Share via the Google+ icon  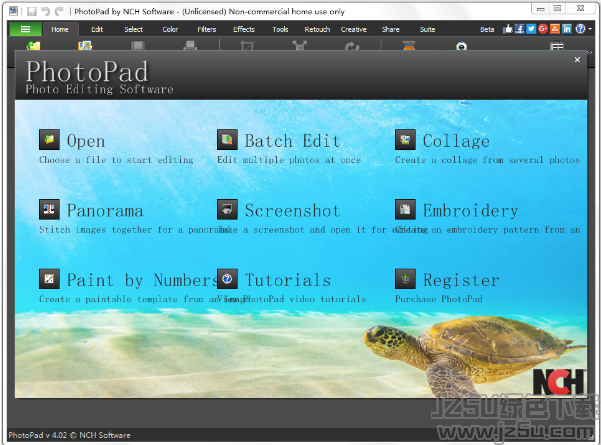[x=543, y=29]
